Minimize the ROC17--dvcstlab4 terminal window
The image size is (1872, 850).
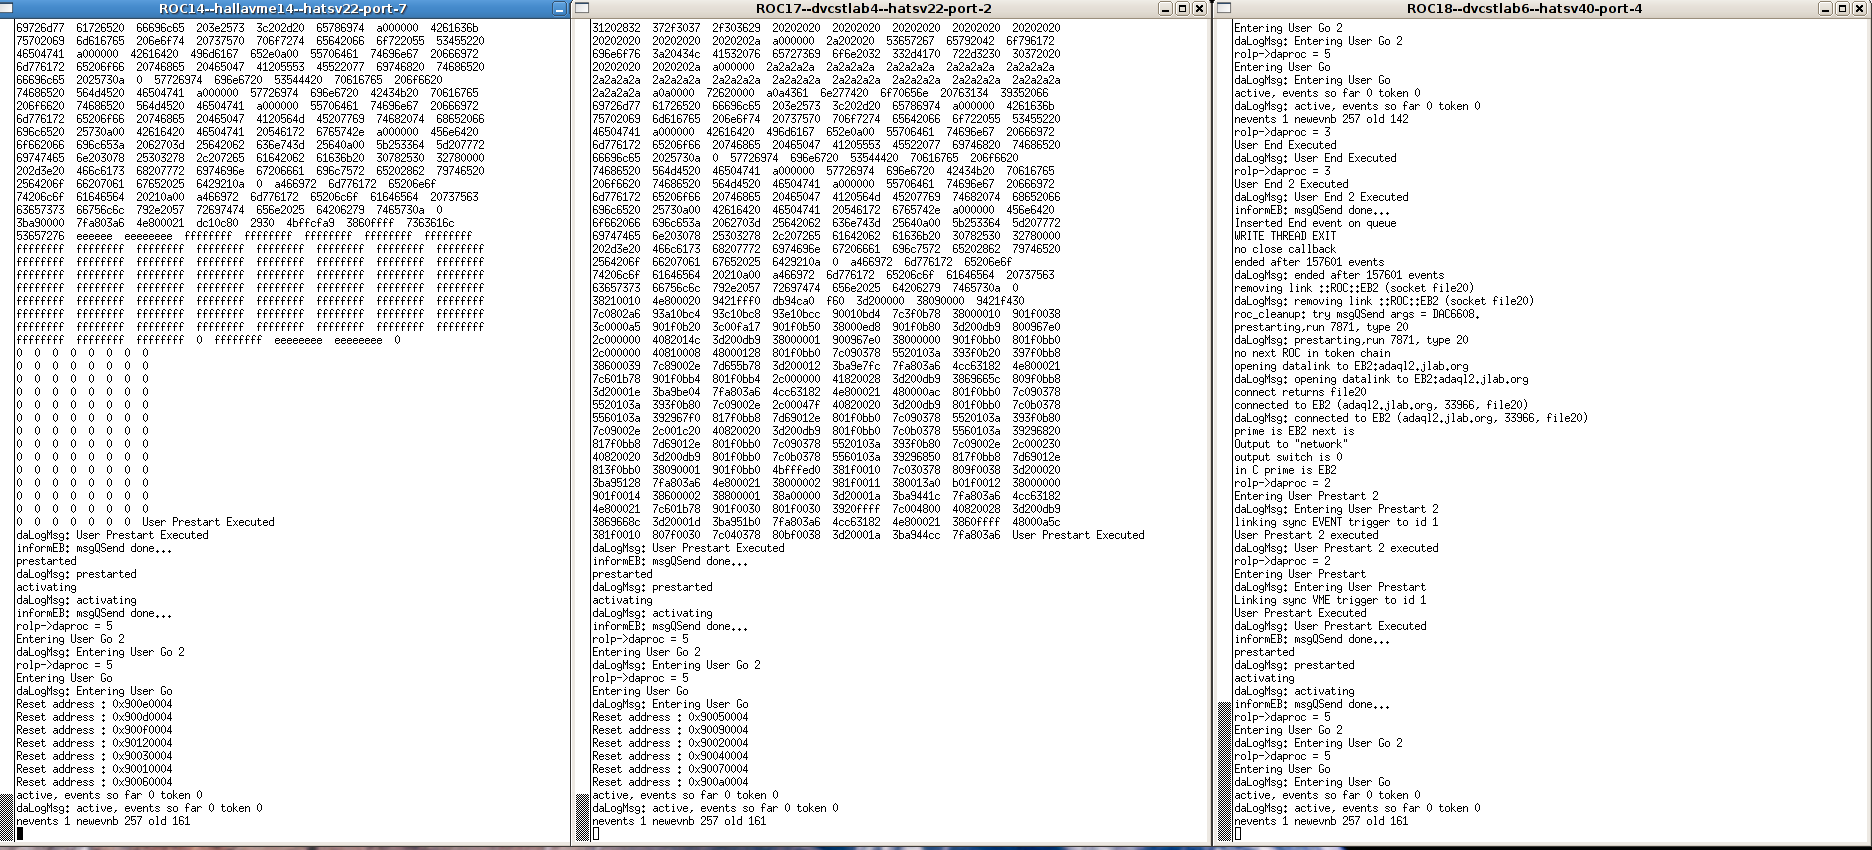coord(1165,8)
